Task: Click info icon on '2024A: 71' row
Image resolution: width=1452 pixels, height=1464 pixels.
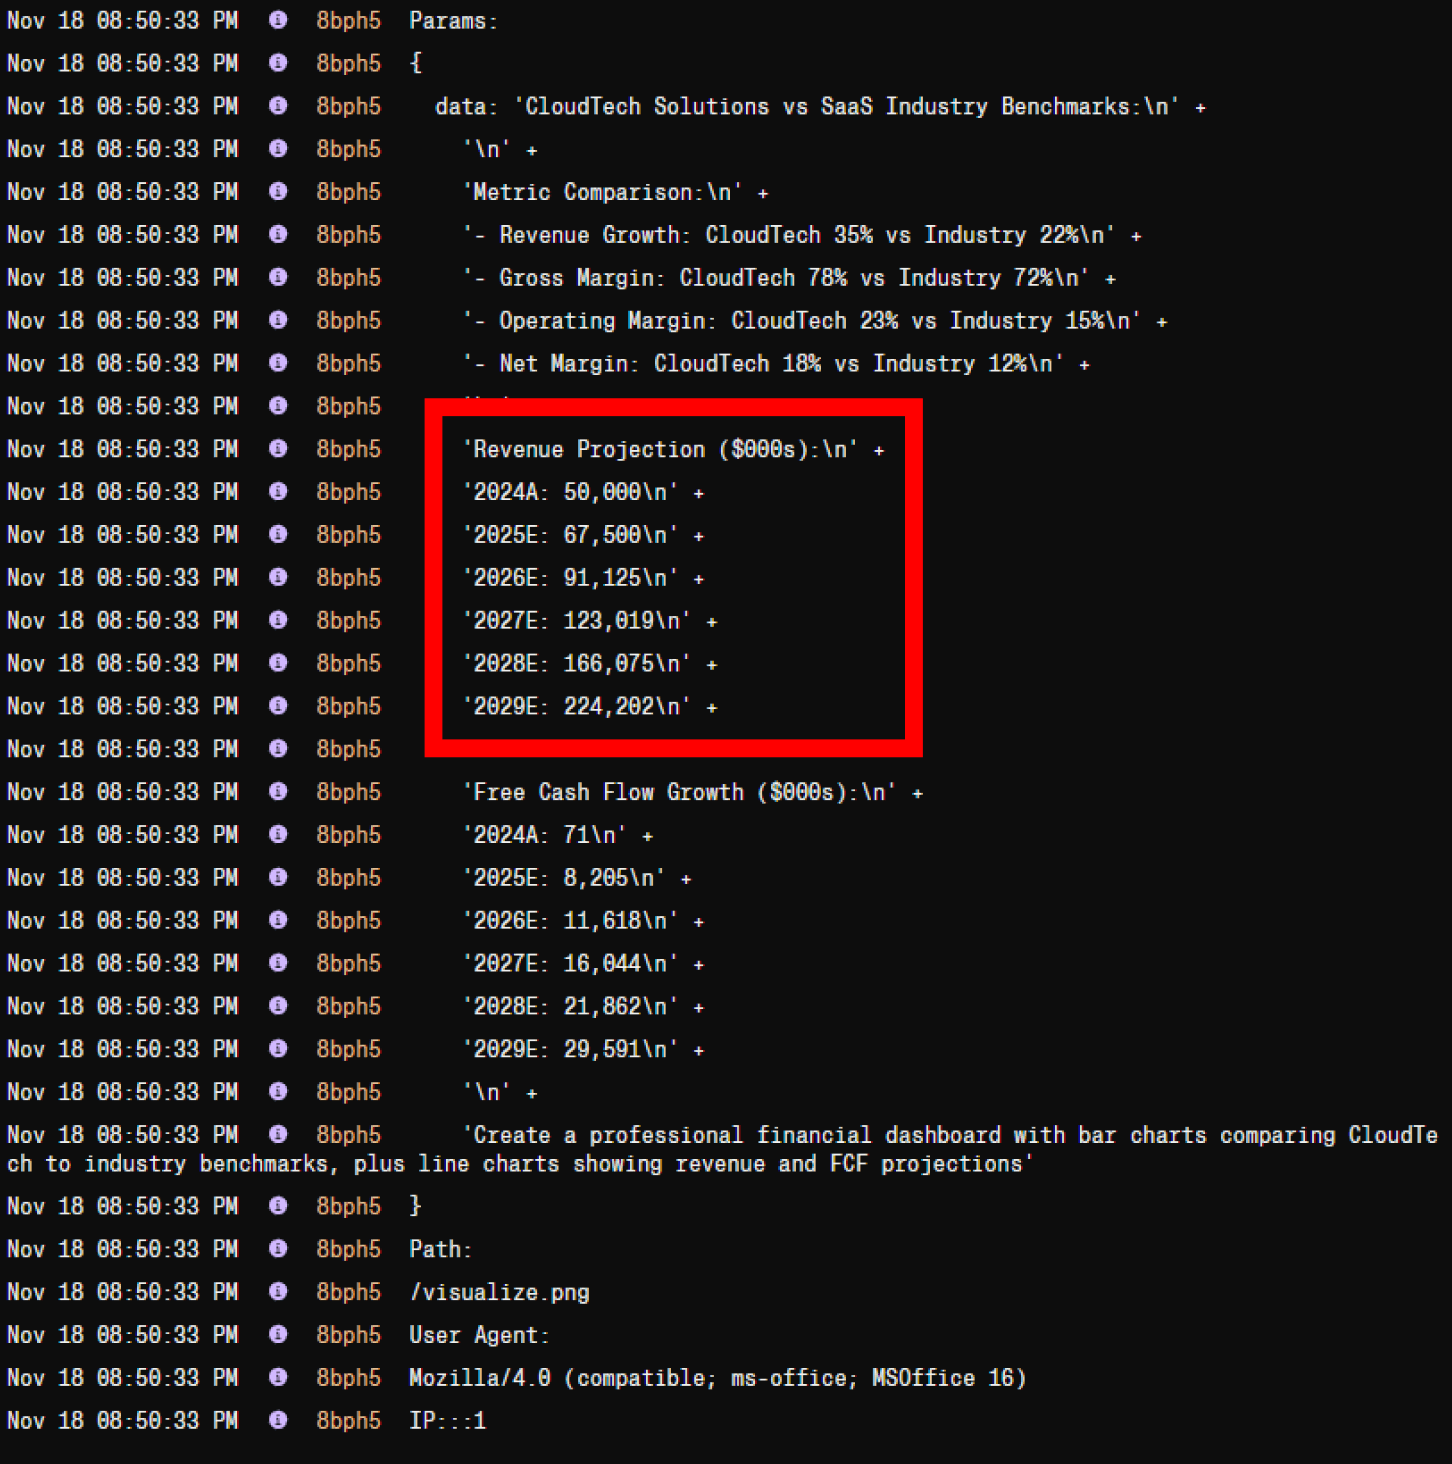Action: tap(278, 835)
